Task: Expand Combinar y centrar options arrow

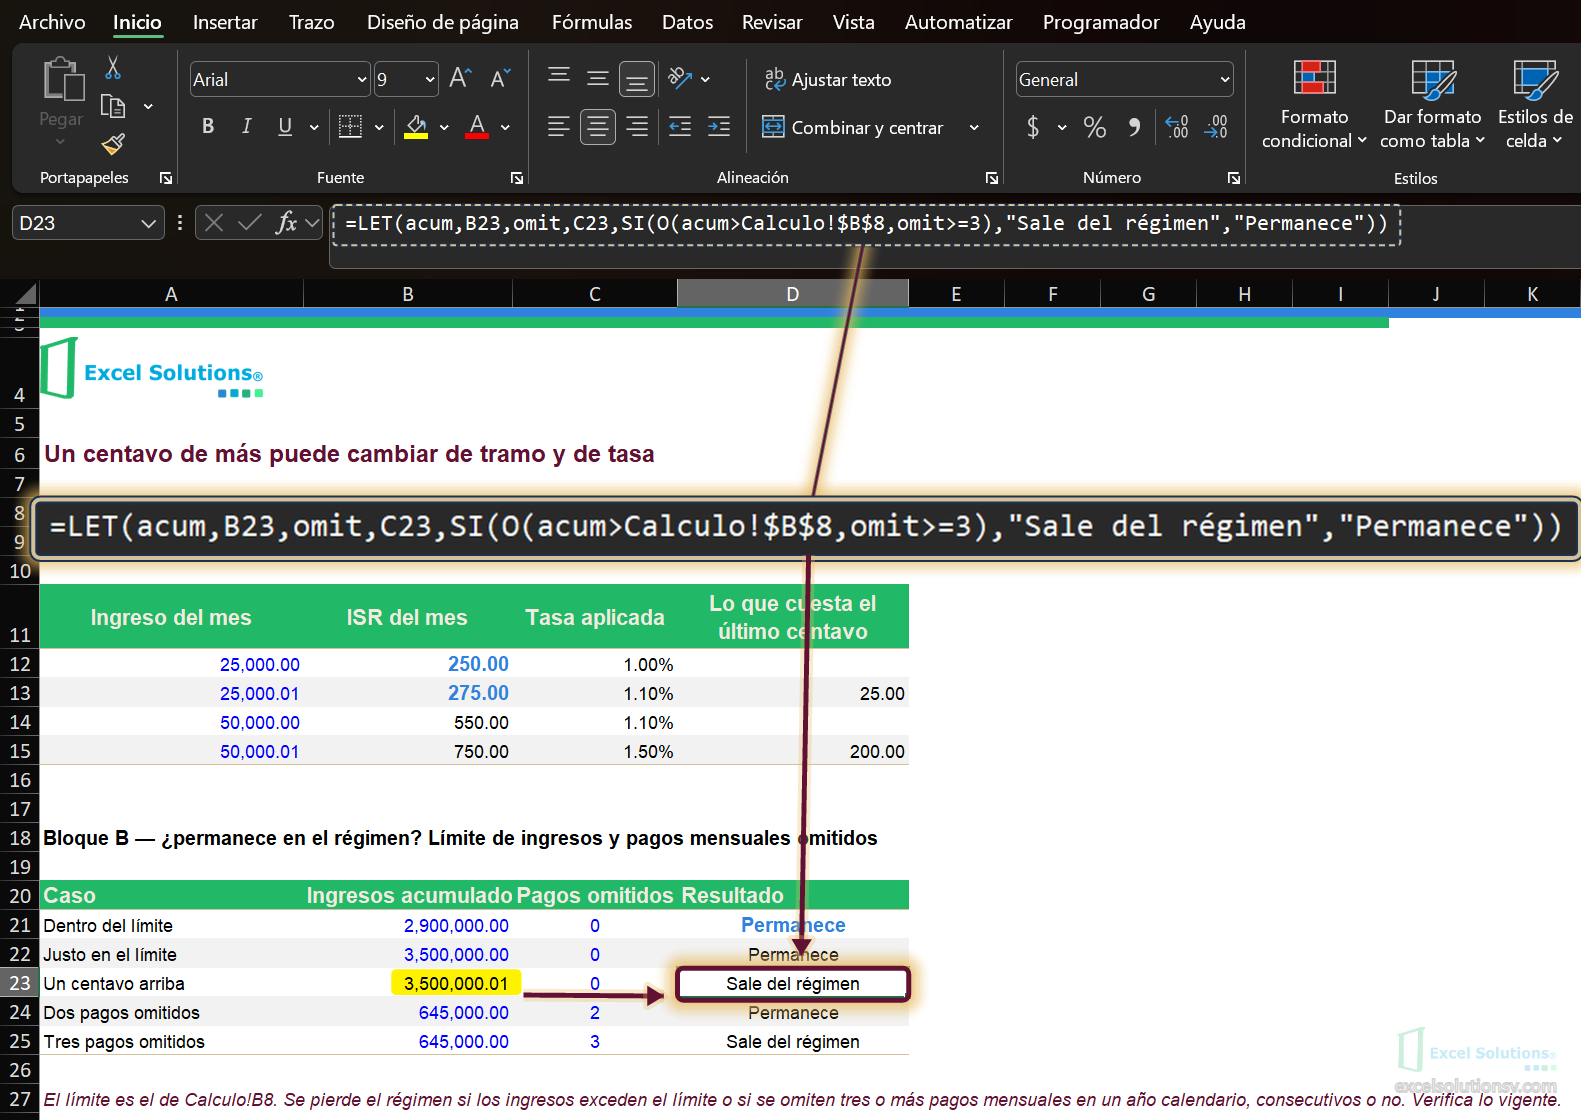Action: (x=974, y=127)
